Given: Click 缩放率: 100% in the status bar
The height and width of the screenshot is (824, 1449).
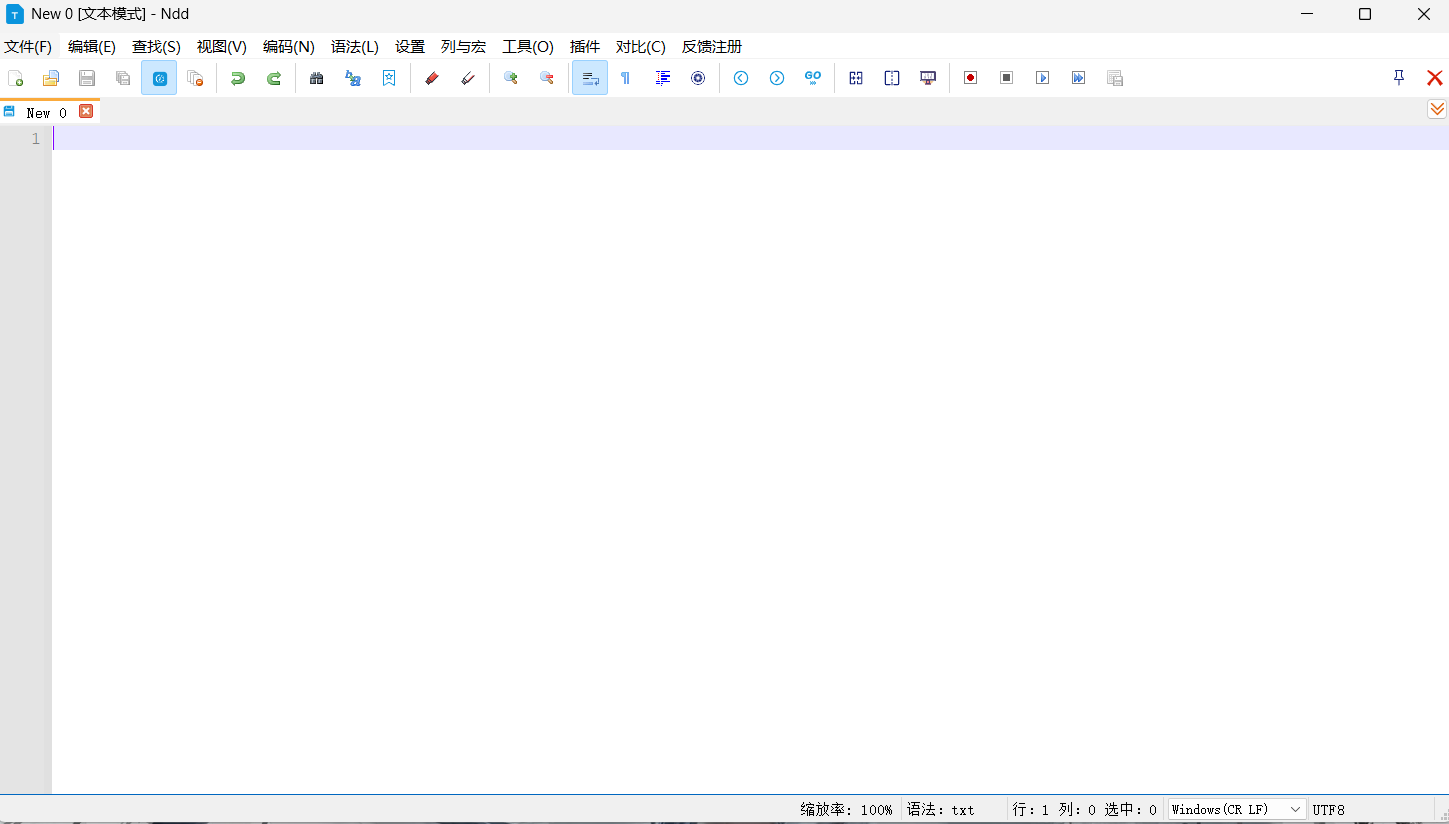Looking at the screenshot, I should click(846, 809).
